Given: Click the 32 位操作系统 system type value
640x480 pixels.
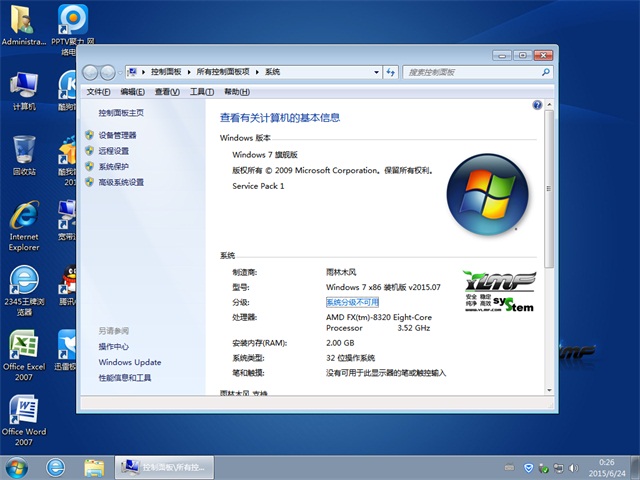Looking at the screenshot, I should (350, 358).
